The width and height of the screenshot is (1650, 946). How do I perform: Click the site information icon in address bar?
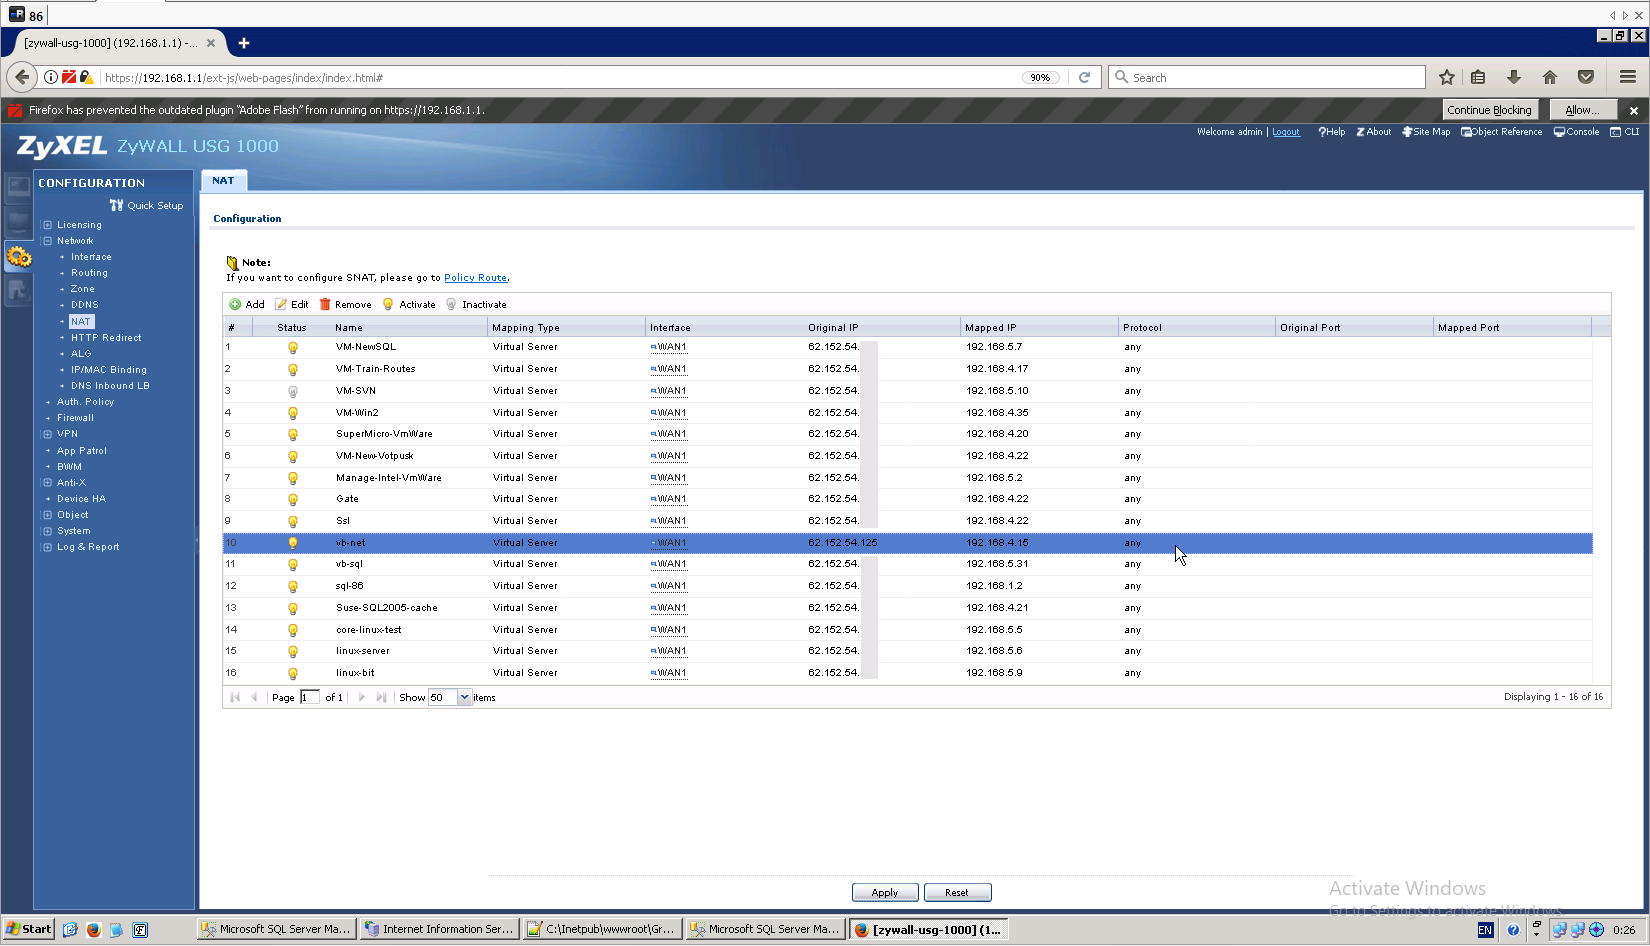pos(50,77)
